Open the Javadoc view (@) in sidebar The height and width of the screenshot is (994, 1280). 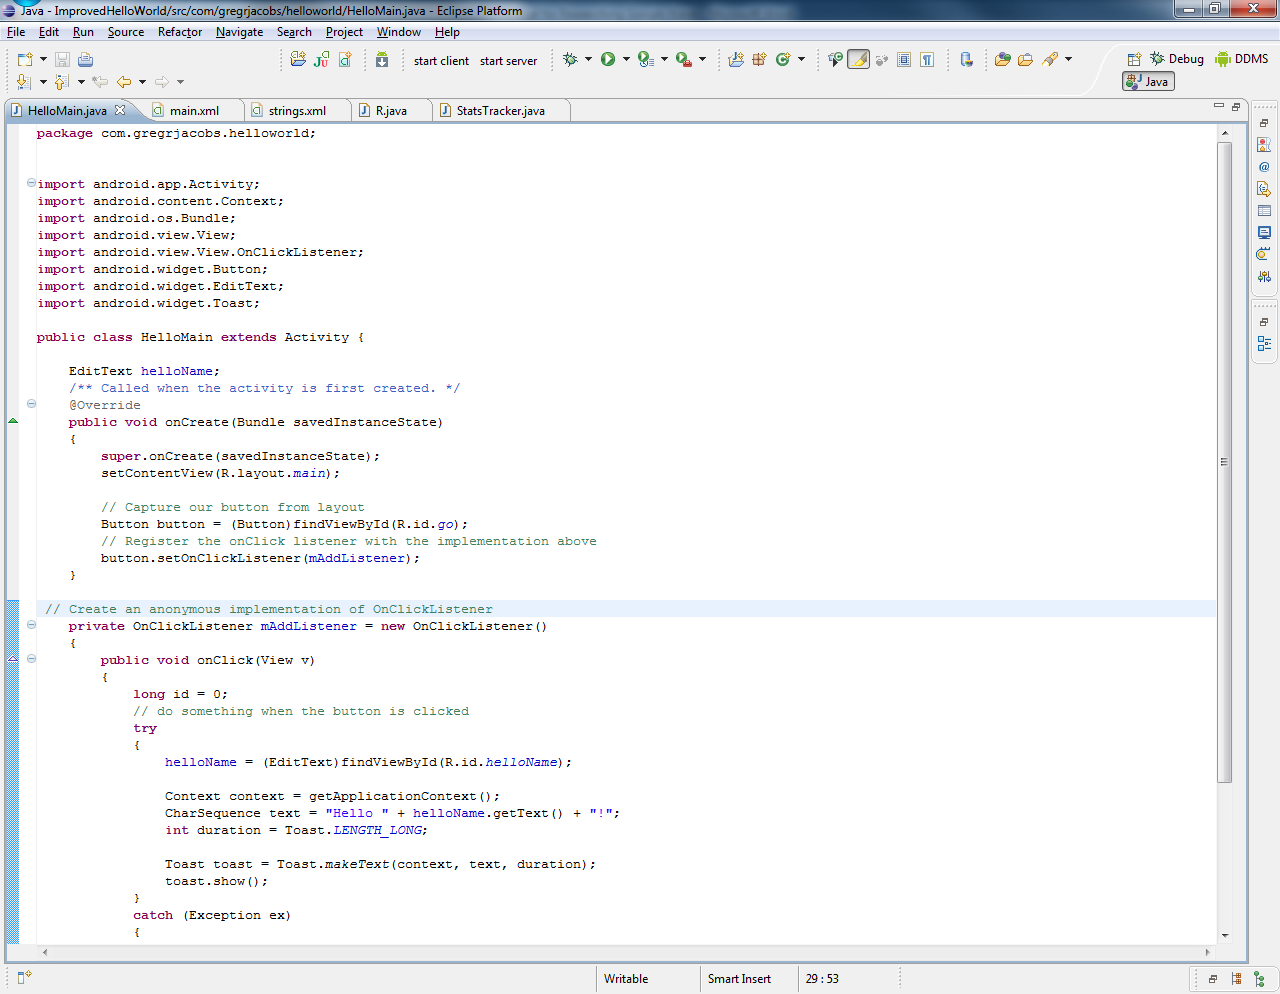point(1264,167)
